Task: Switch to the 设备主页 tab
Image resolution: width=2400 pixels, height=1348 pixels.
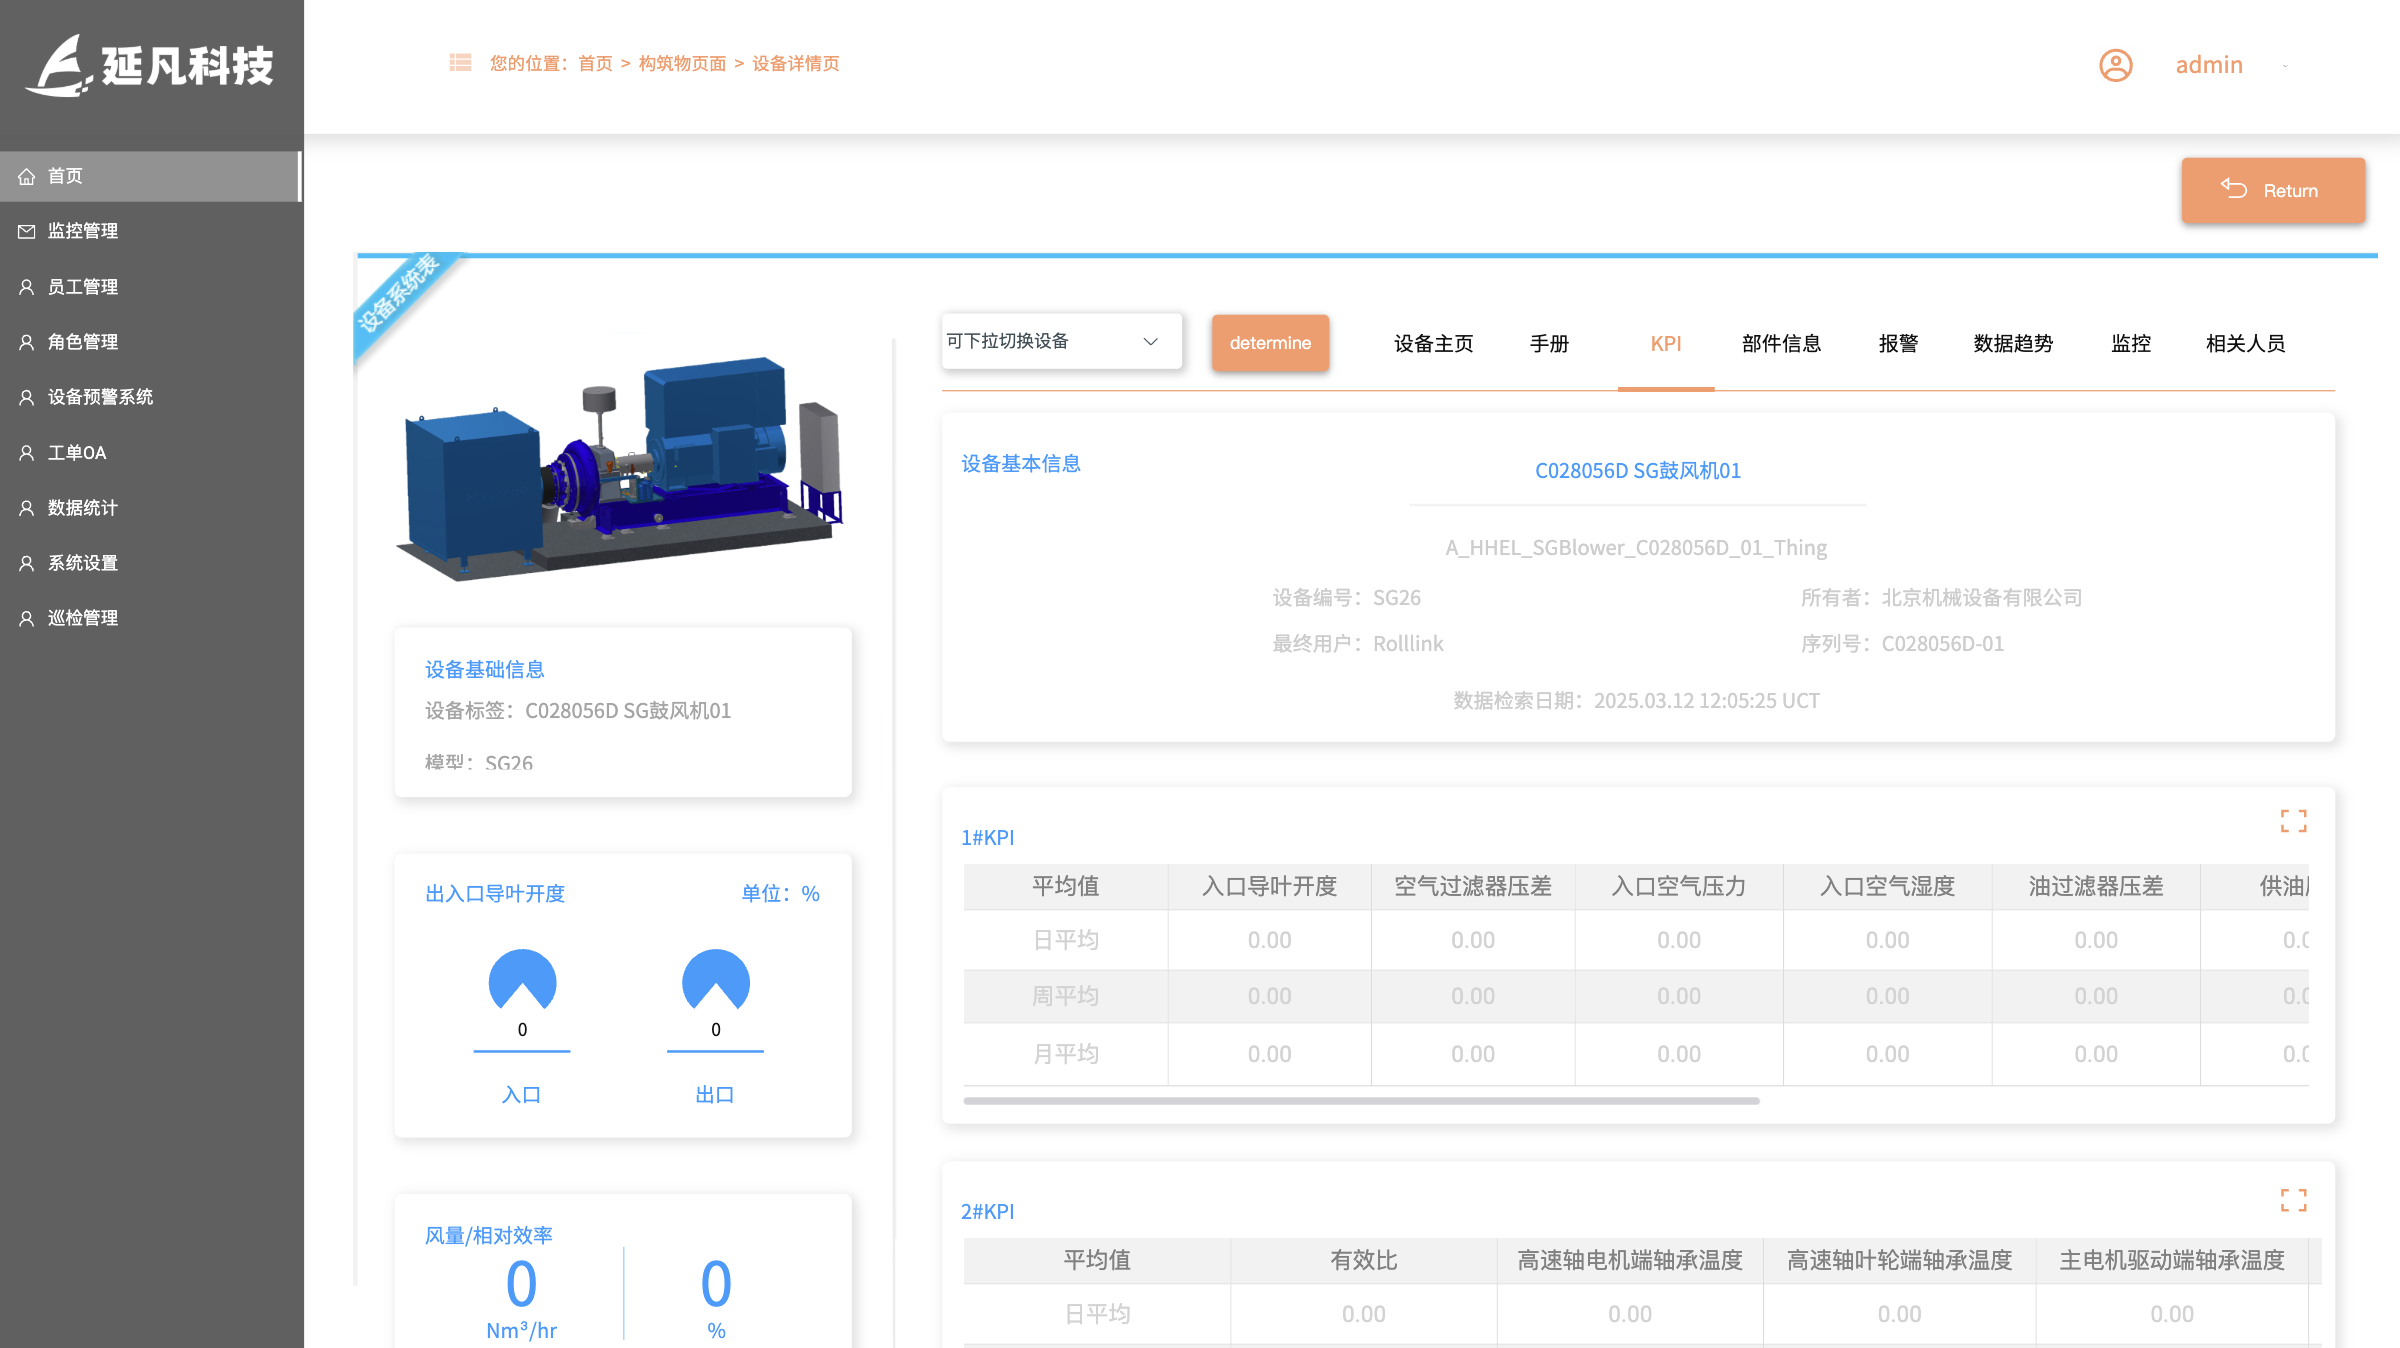Action: tap(1431, 343)
